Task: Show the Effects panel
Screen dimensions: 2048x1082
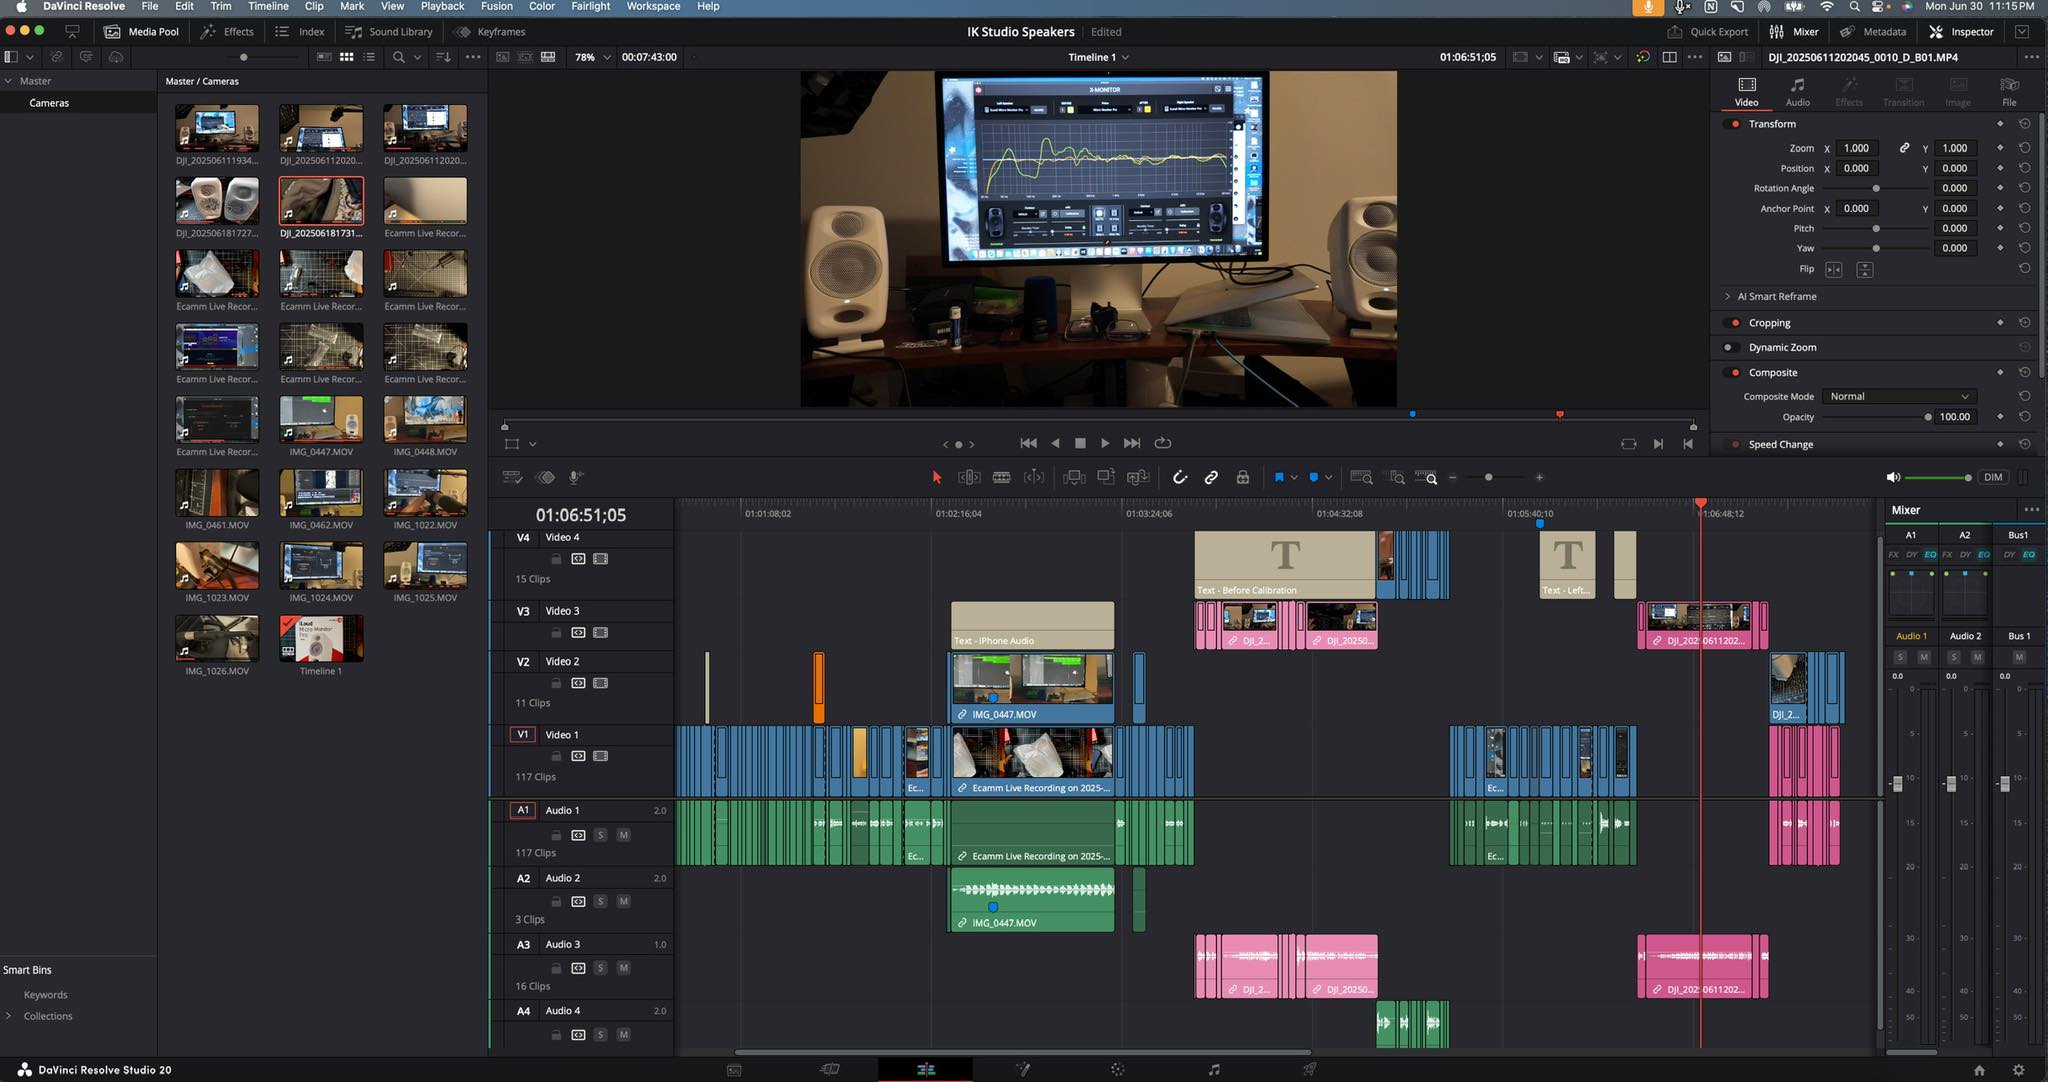Action: pos(227,32)
